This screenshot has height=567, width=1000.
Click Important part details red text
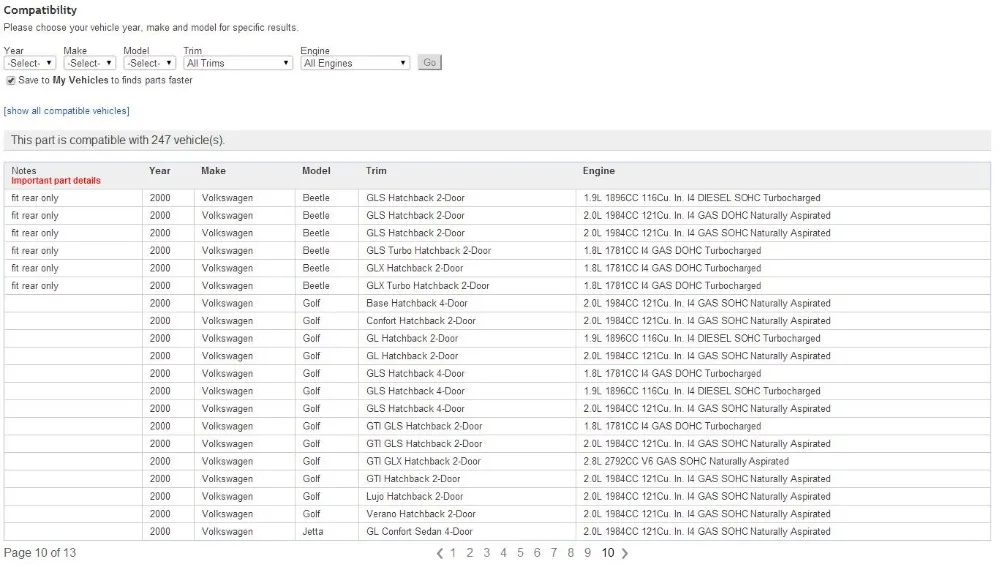coord(56,181)
